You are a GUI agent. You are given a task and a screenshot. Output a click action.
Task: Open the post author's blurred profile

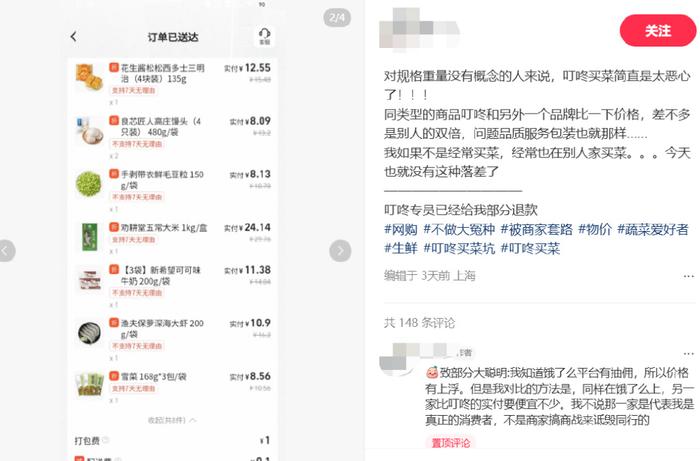tap(419, 28)
